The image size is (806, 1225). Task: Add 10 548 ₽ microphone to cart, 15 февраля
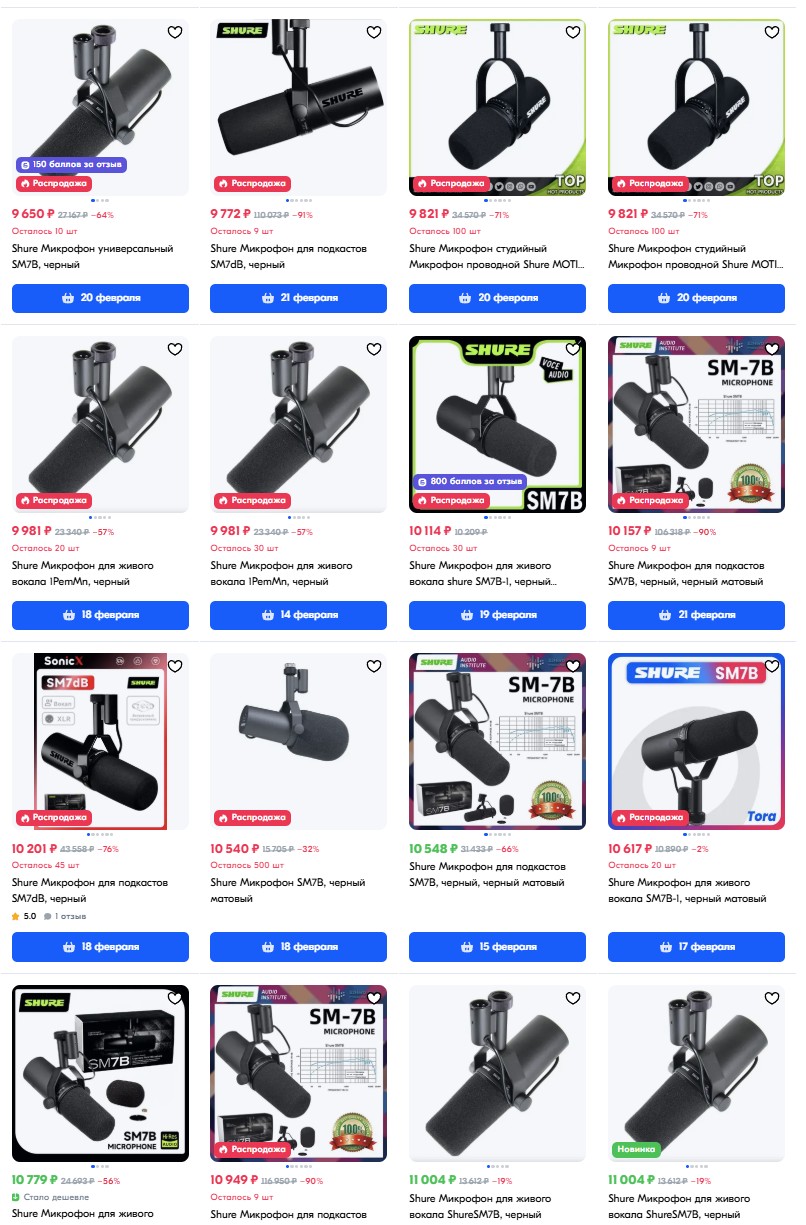coord(497,947)
